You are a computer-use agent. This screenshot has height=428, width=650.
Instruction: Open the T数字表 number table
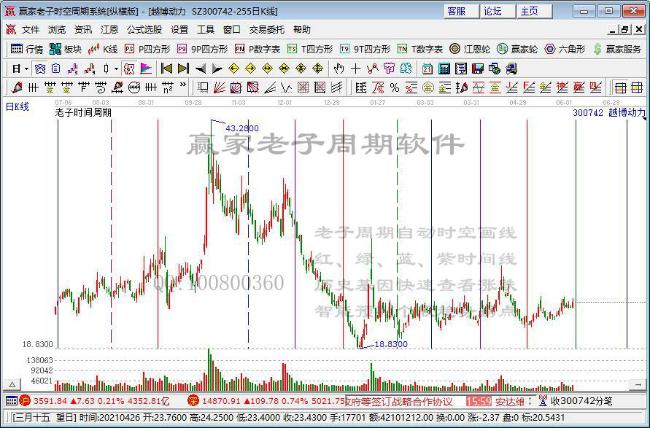point(419,49)
